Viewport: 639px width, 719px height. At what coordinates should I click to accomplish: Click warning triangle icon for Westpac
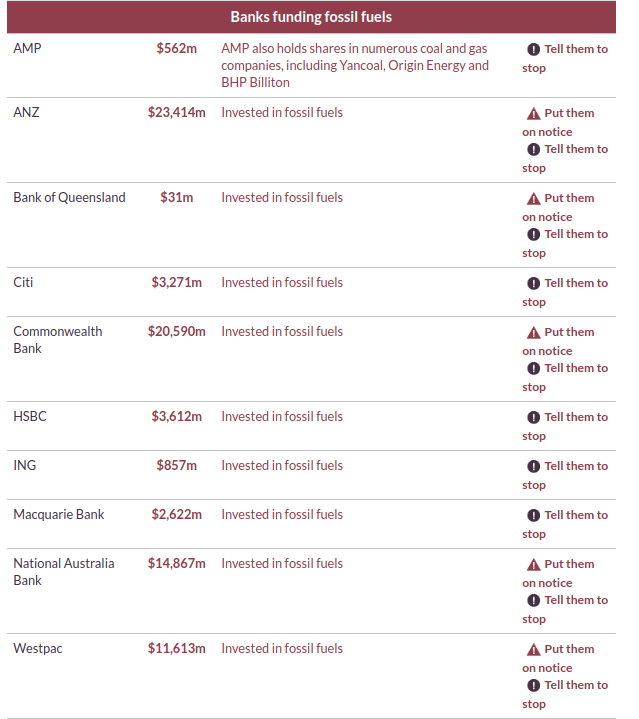click(534, 649)
